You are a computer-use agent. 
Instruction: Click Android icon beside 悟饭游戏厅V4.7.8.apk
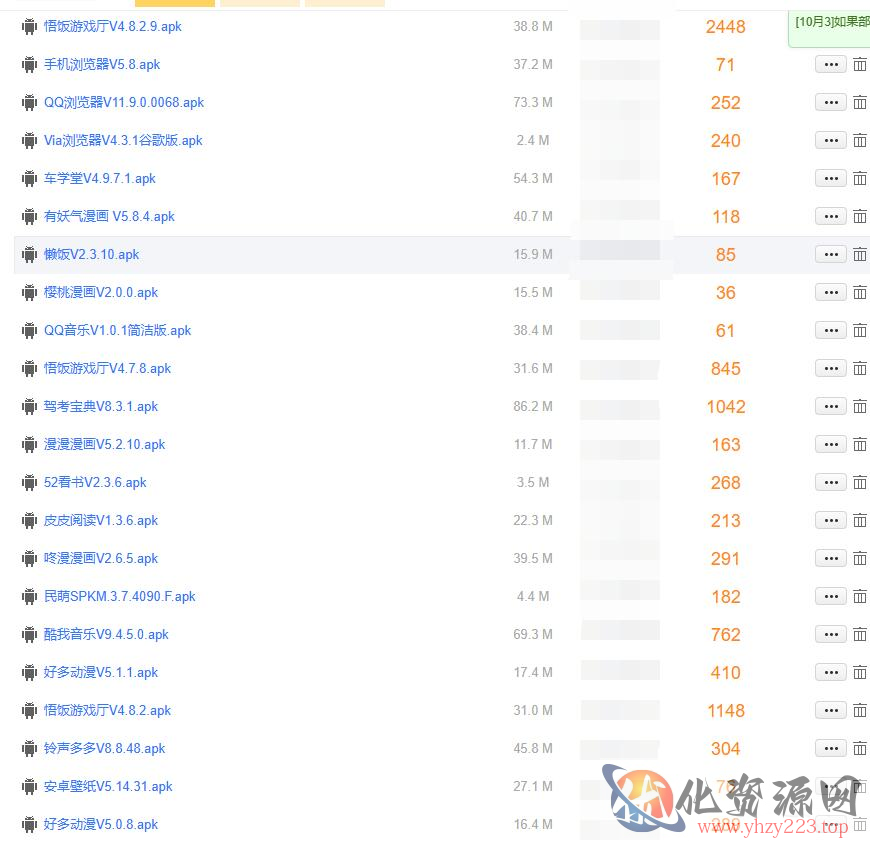pos(29,369)
